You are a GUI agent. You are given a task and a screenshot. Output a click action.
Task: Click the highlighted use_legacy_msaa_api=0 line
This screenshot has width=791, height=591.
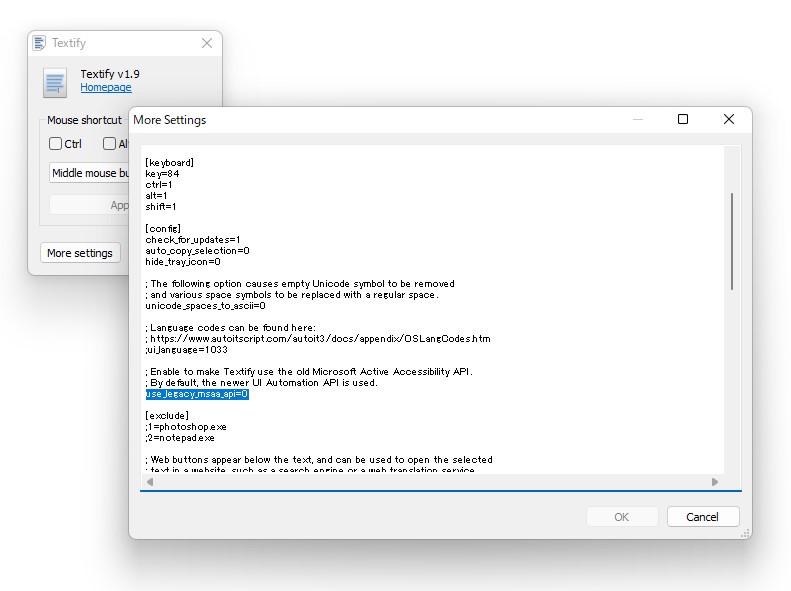(x=197, y=394)
